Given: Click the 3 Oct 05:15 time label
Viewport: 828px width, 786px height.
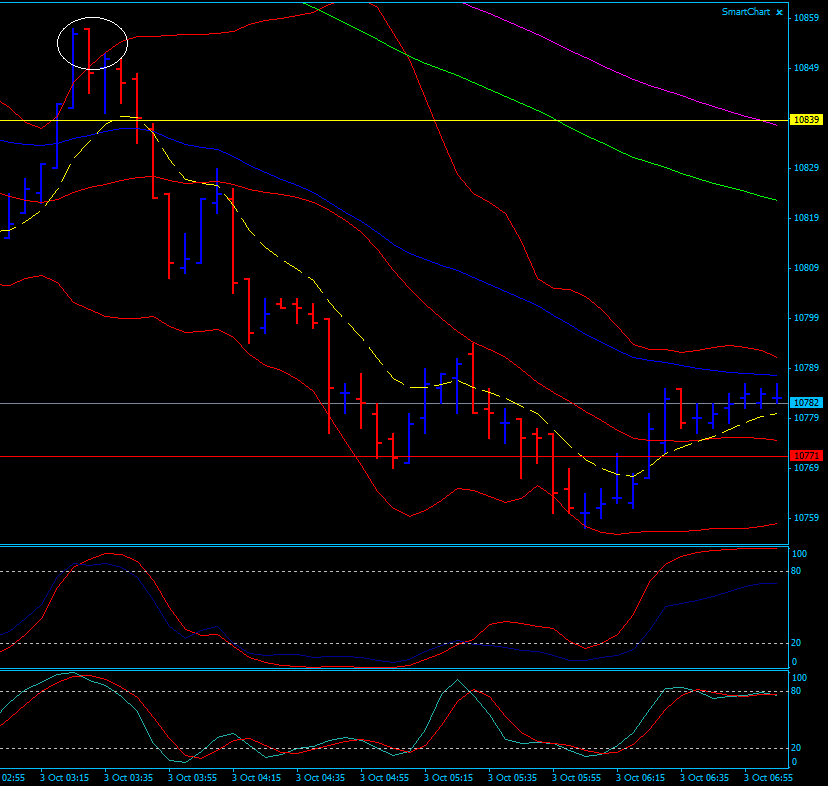Looking at the screenshot, I should 448,778.
